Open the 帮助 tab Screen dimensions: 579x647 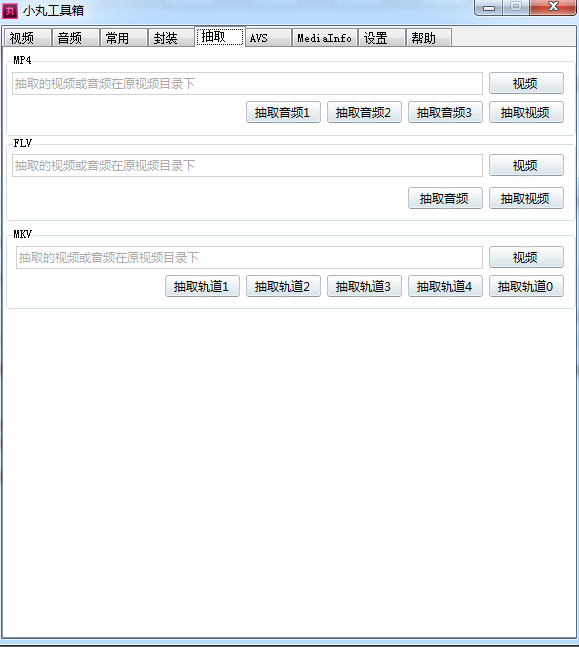pos(429,38)
